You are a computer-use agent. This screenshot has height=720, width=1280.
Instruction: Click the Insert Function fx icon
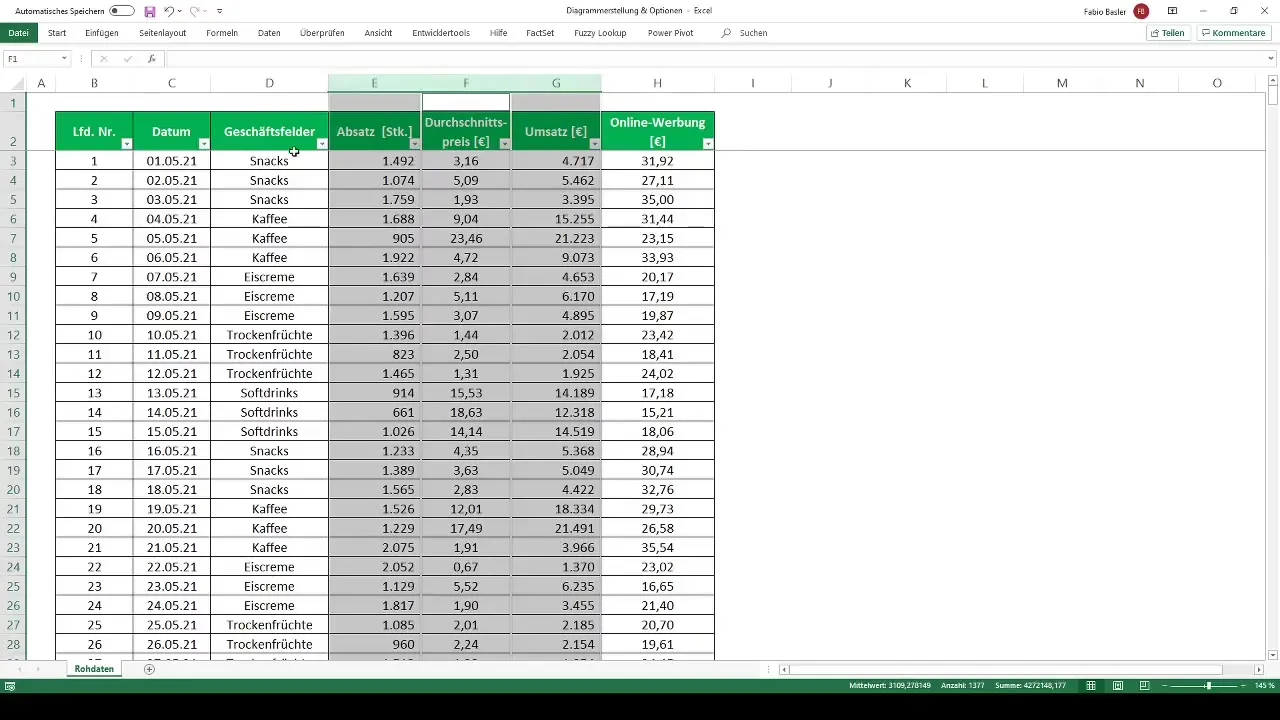point(151,59)
